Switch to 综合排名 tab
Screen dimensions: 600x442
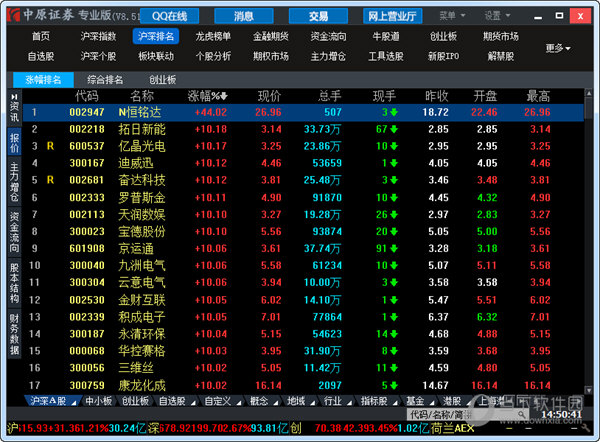(105, 80)
